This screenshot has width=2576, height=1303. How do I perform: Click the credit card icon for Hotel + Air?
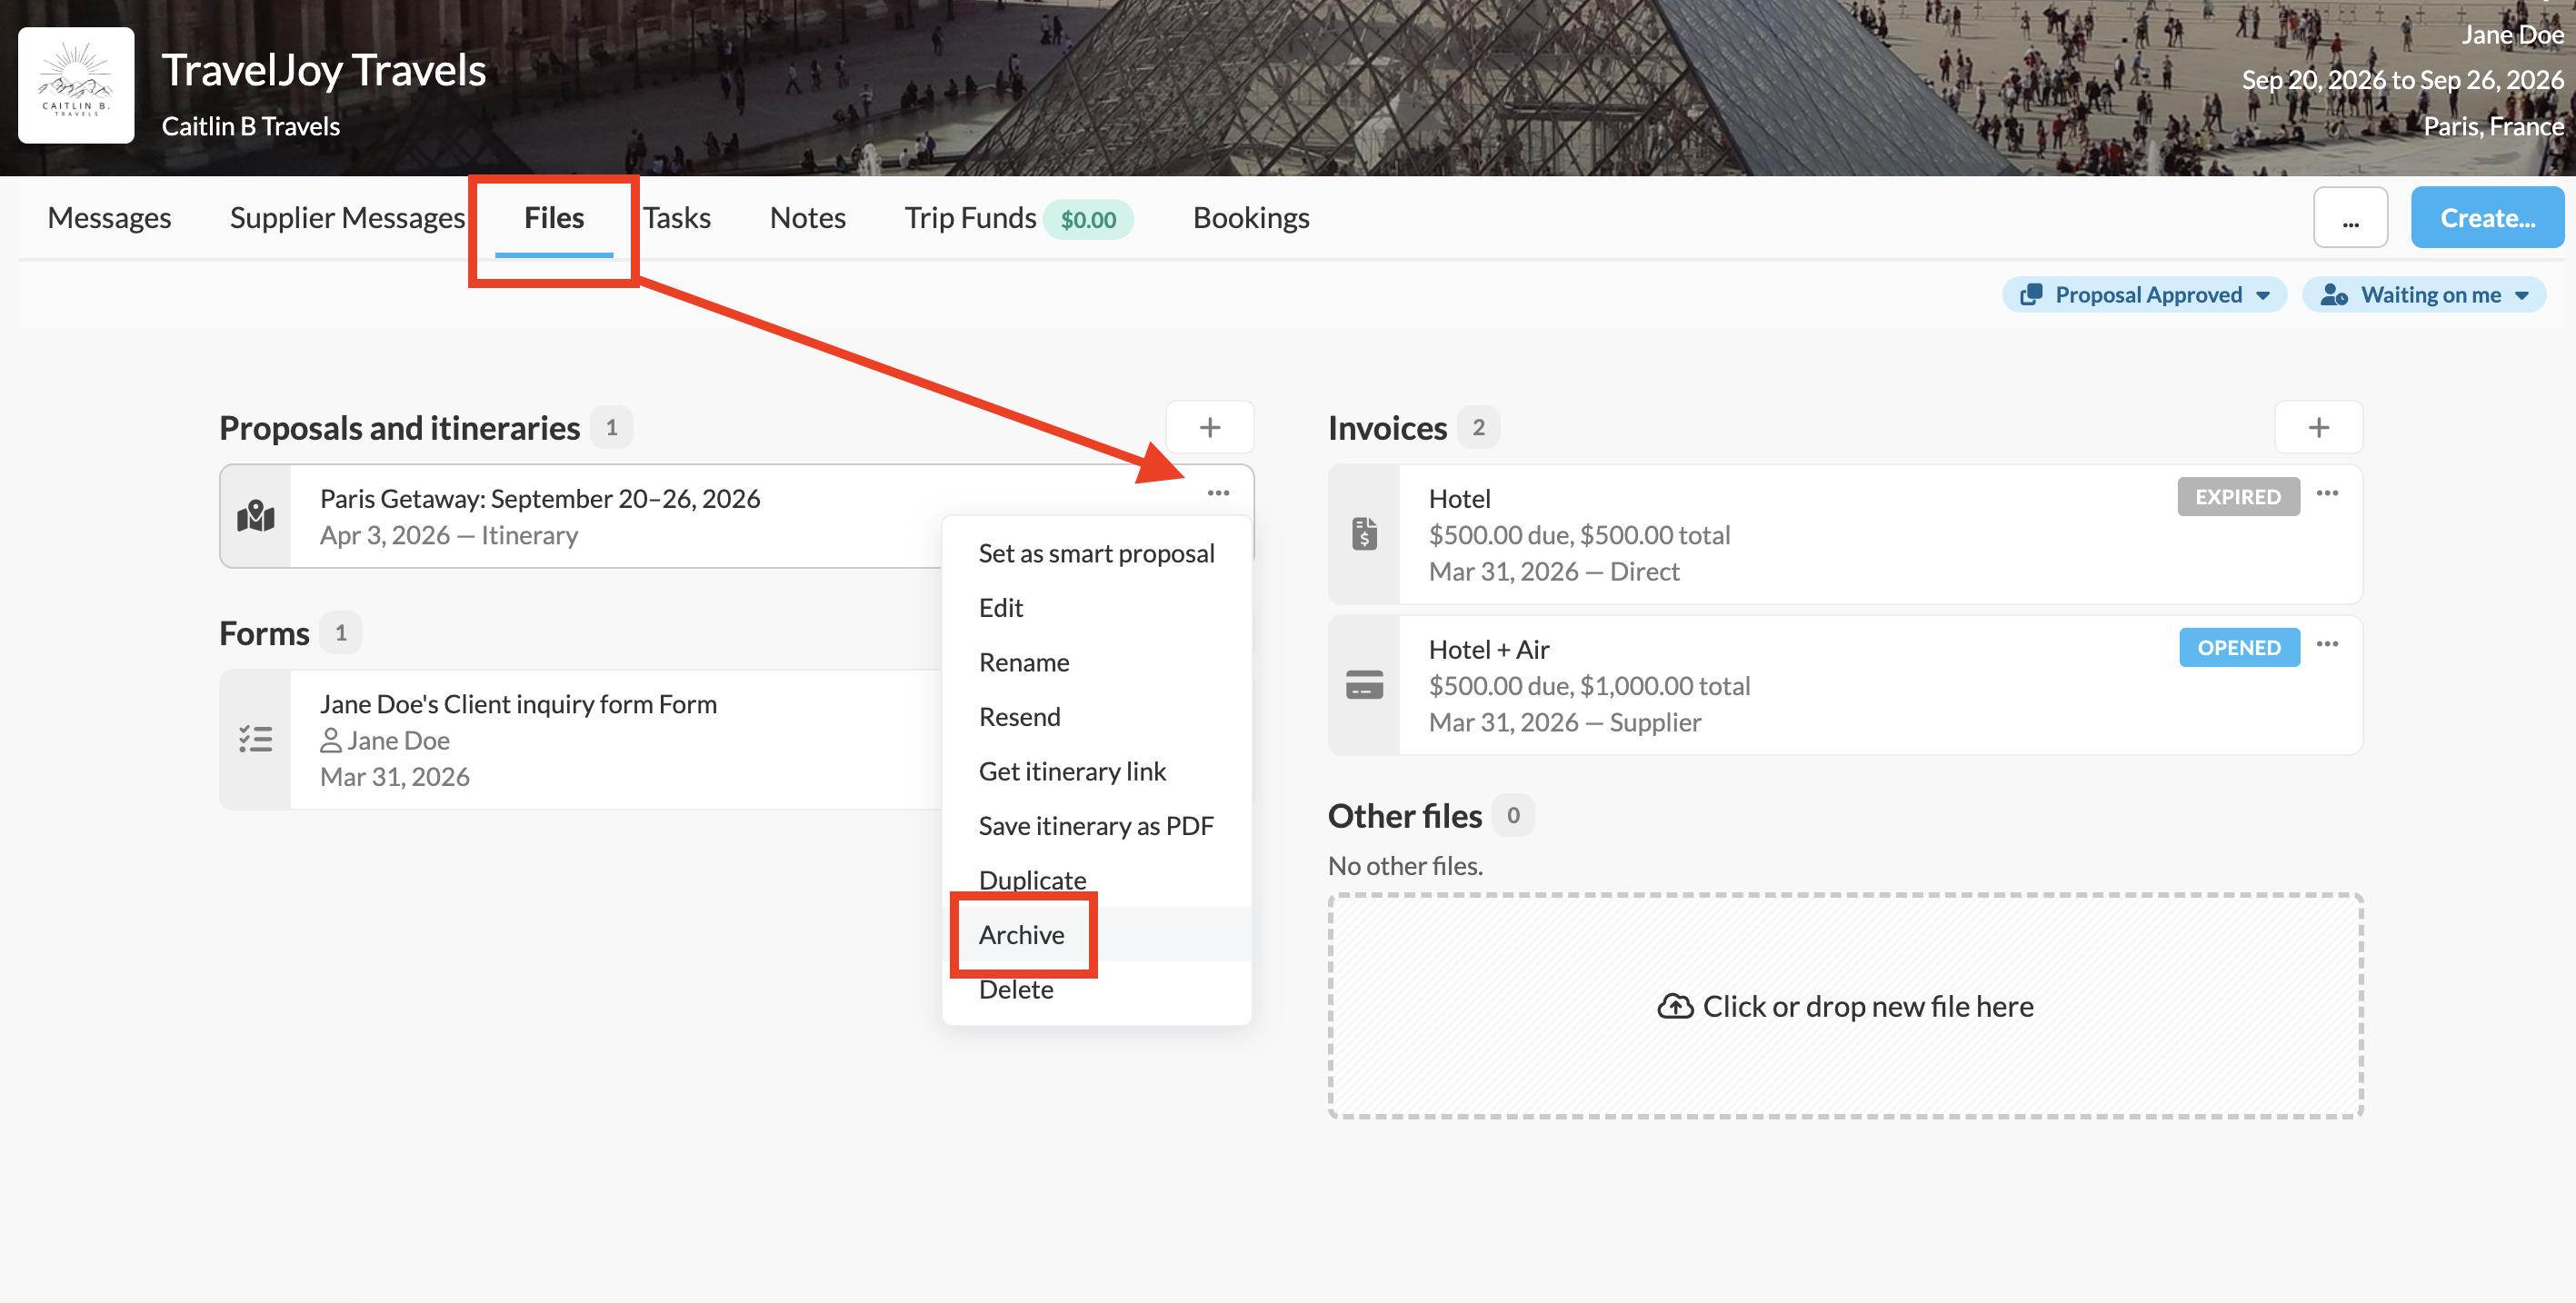coord(1363,685)
